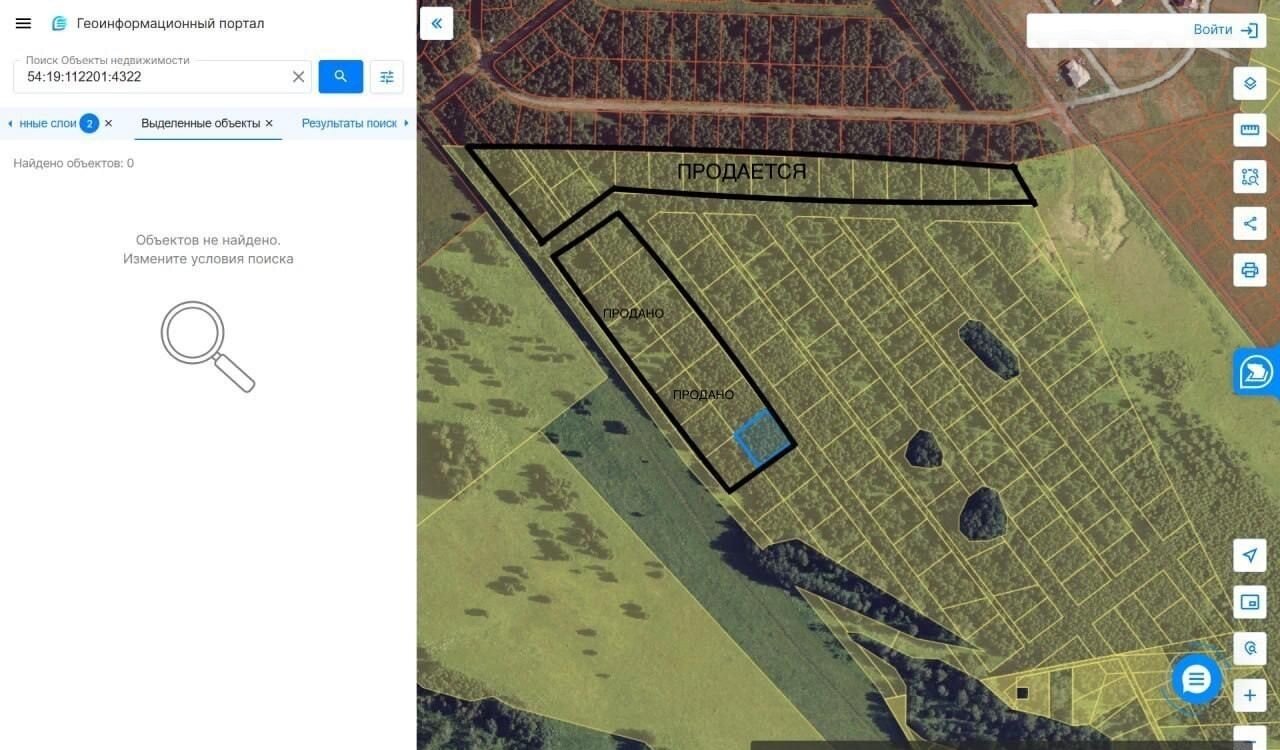Collapse the side panel with double chevron
The height and width of the screenshot is (750, 1280).
[x=437, y=23]
